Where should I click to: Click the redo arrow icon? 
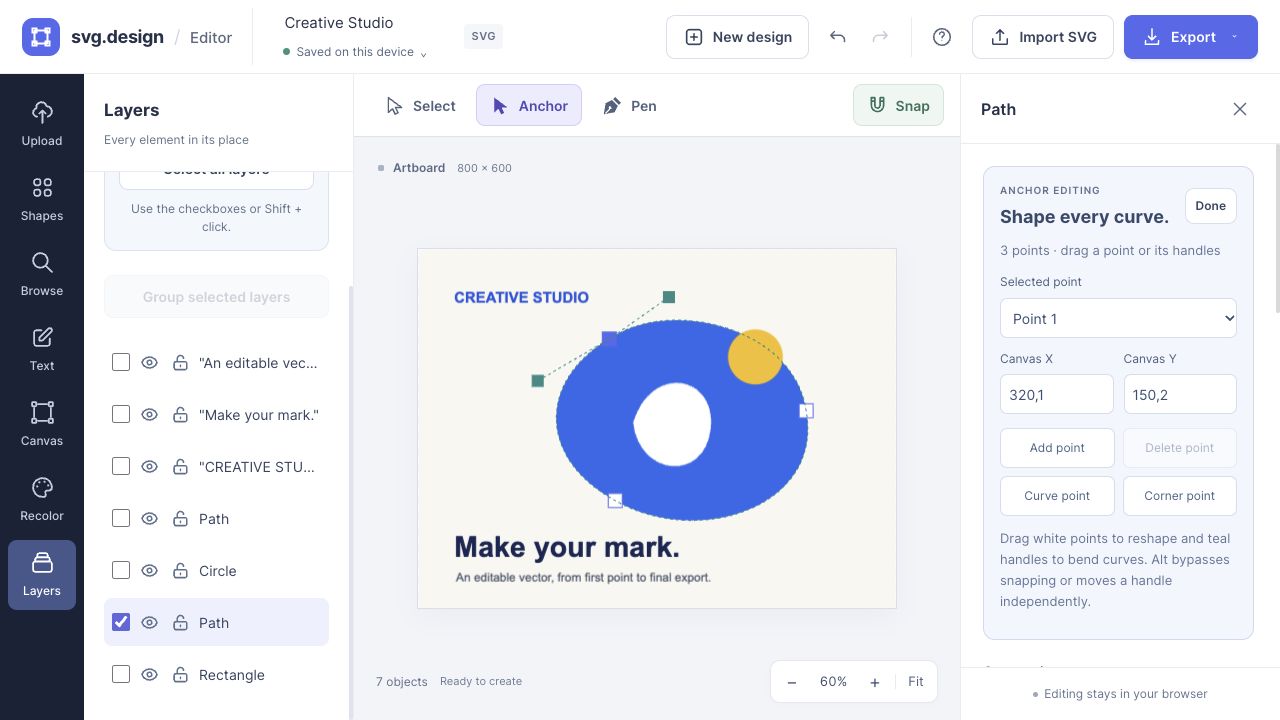[880, 37]
